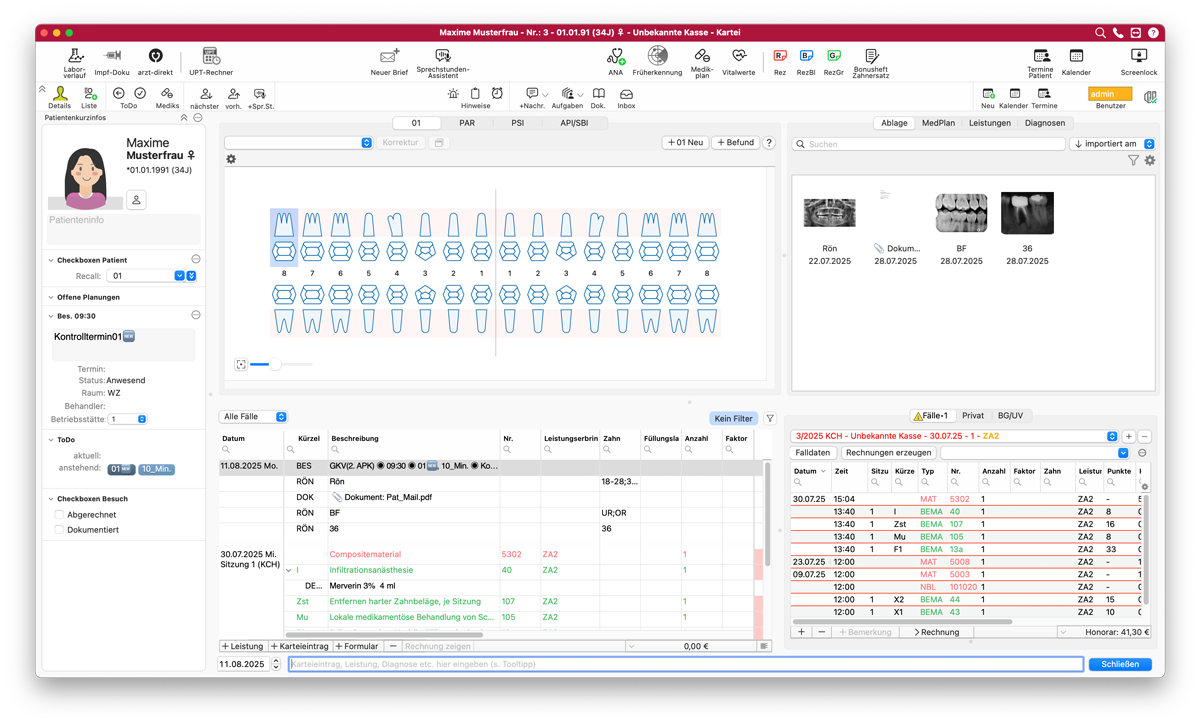
Task: Toggle the Kein Filter button
Action: tap(734, 419)
